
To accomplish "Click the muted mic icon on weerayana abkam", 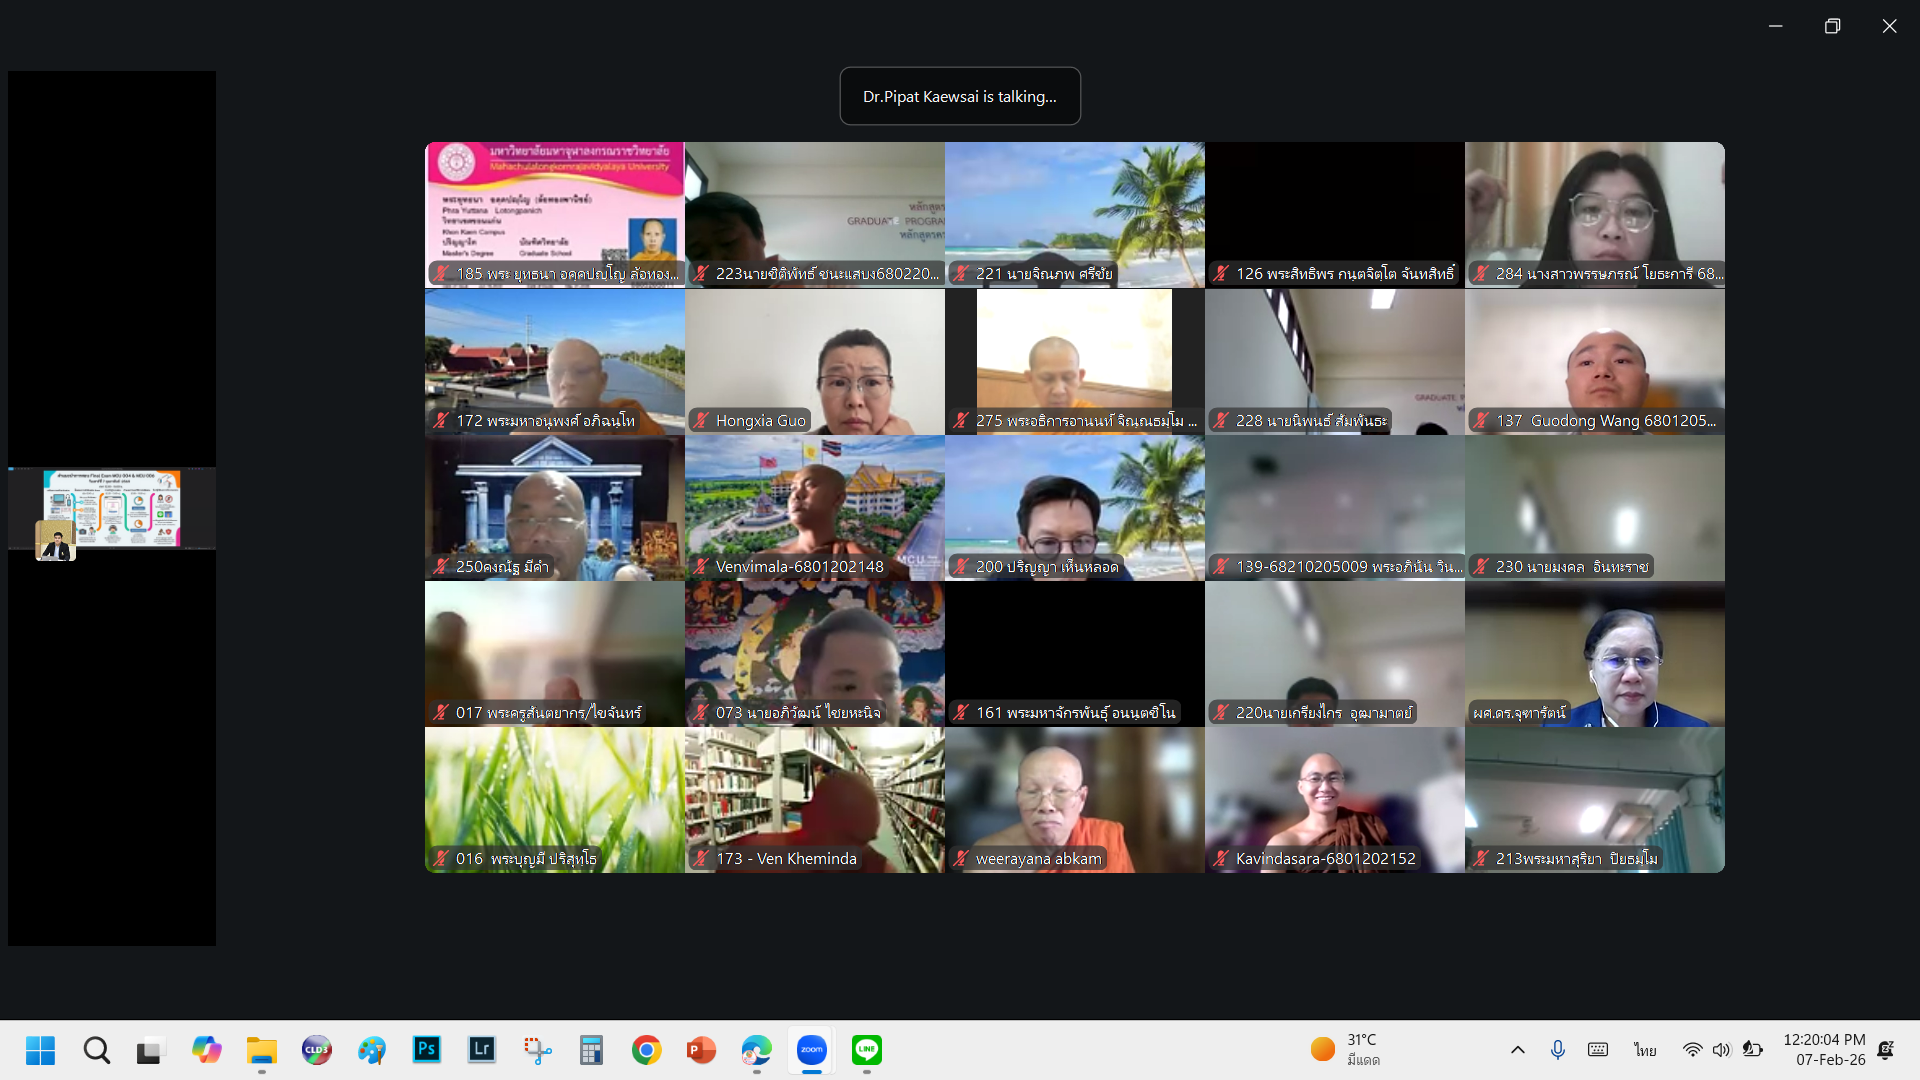I will click(961, 858).
